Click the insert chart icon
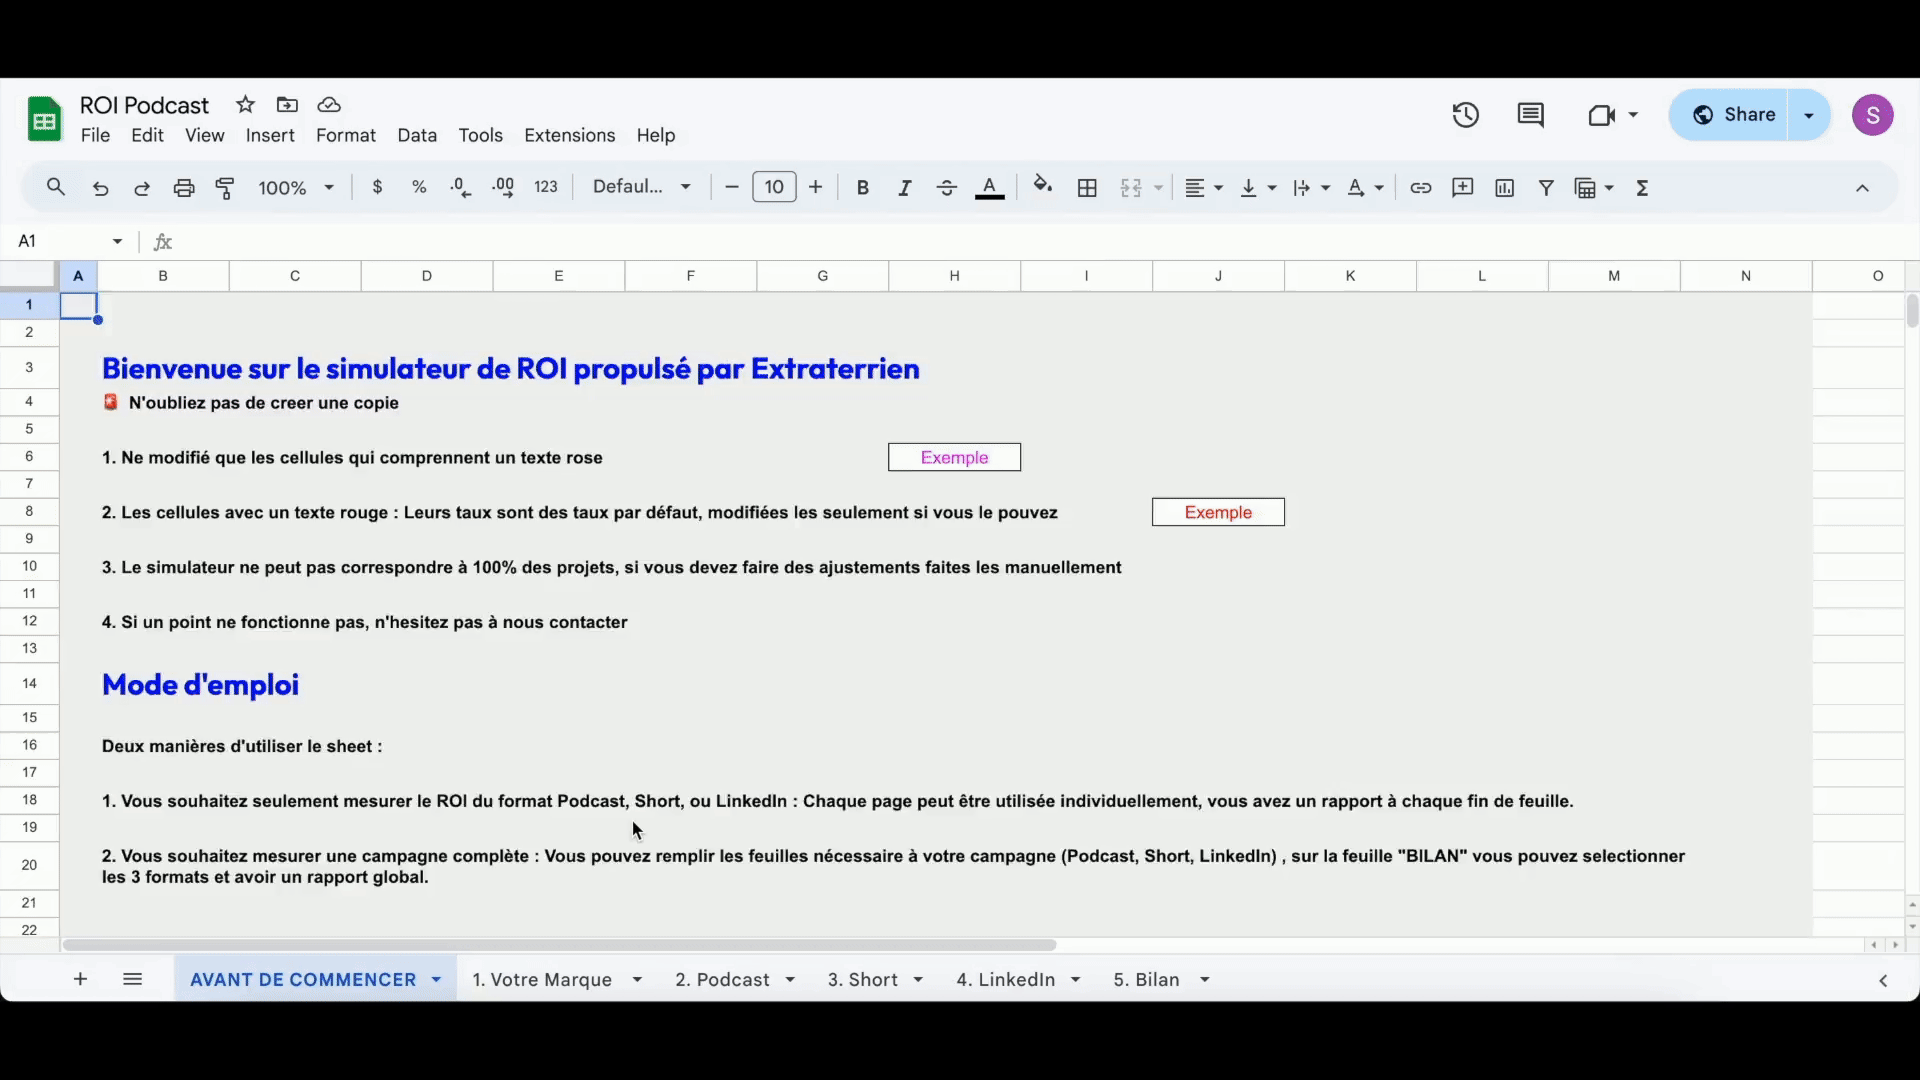Viewport: 1920px width, 1080px height. pos(1504,188)
